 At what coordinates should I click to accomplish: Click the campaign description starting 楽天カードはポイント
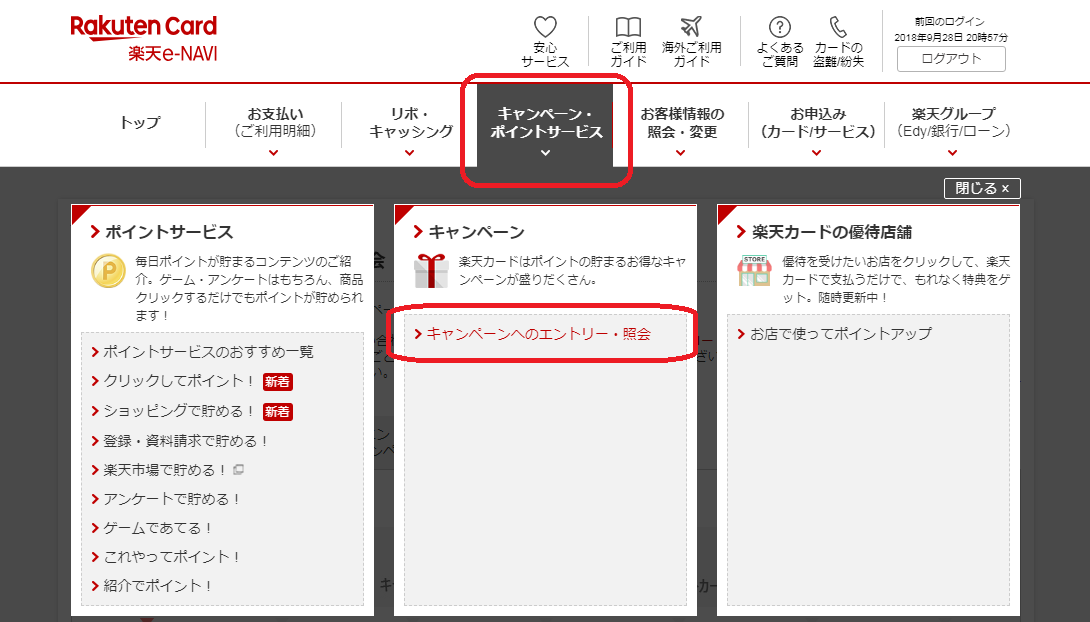(x=572, y=271)
